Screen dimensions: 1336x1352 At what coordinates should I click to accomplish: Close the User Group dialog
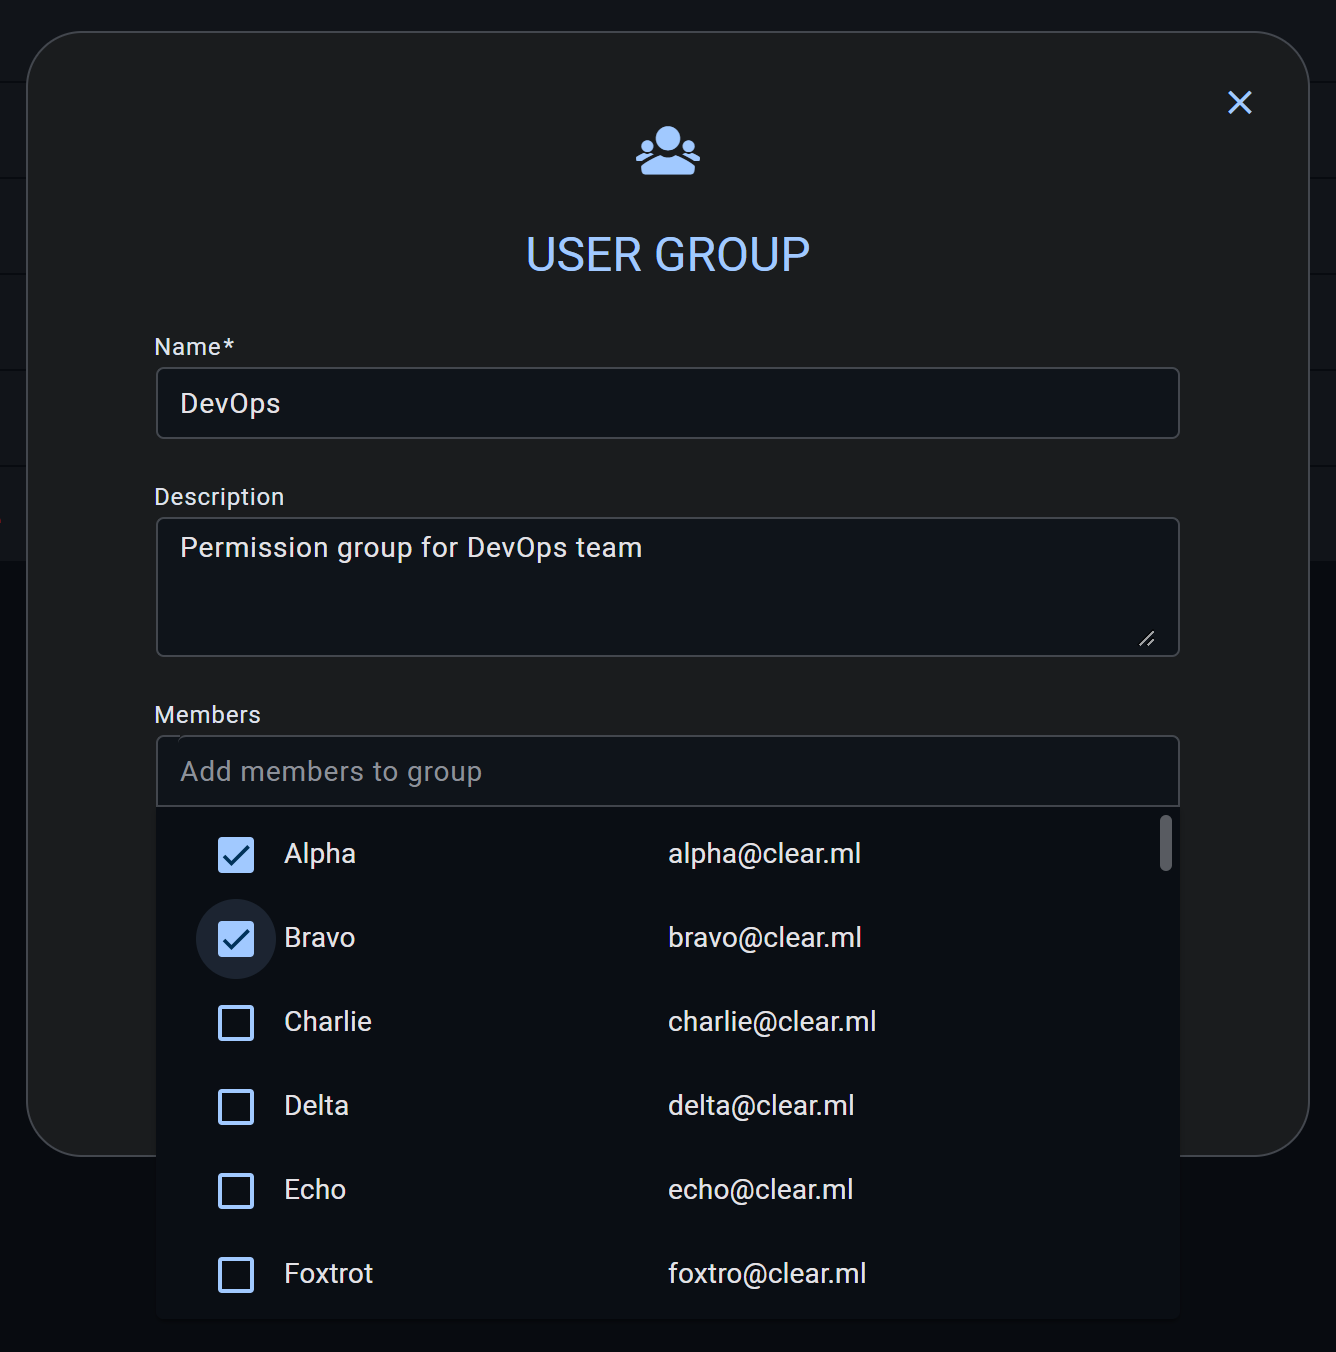1239,102
